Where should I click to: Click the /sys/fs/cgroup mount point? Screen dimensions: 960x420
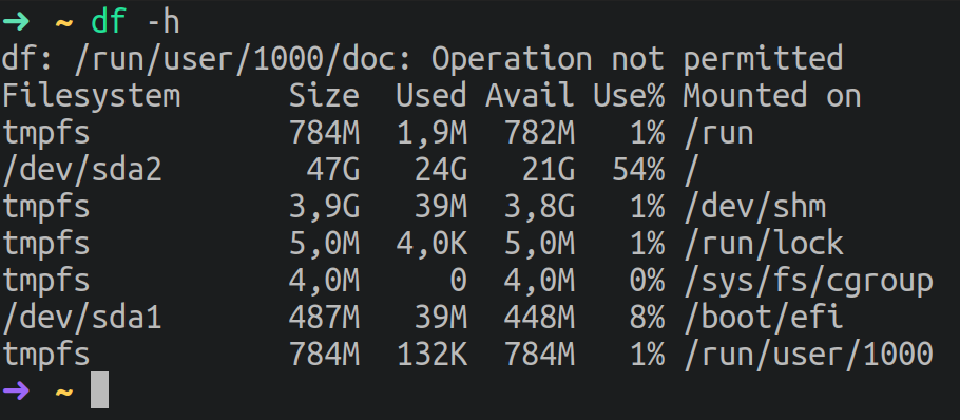pos(808,281)
